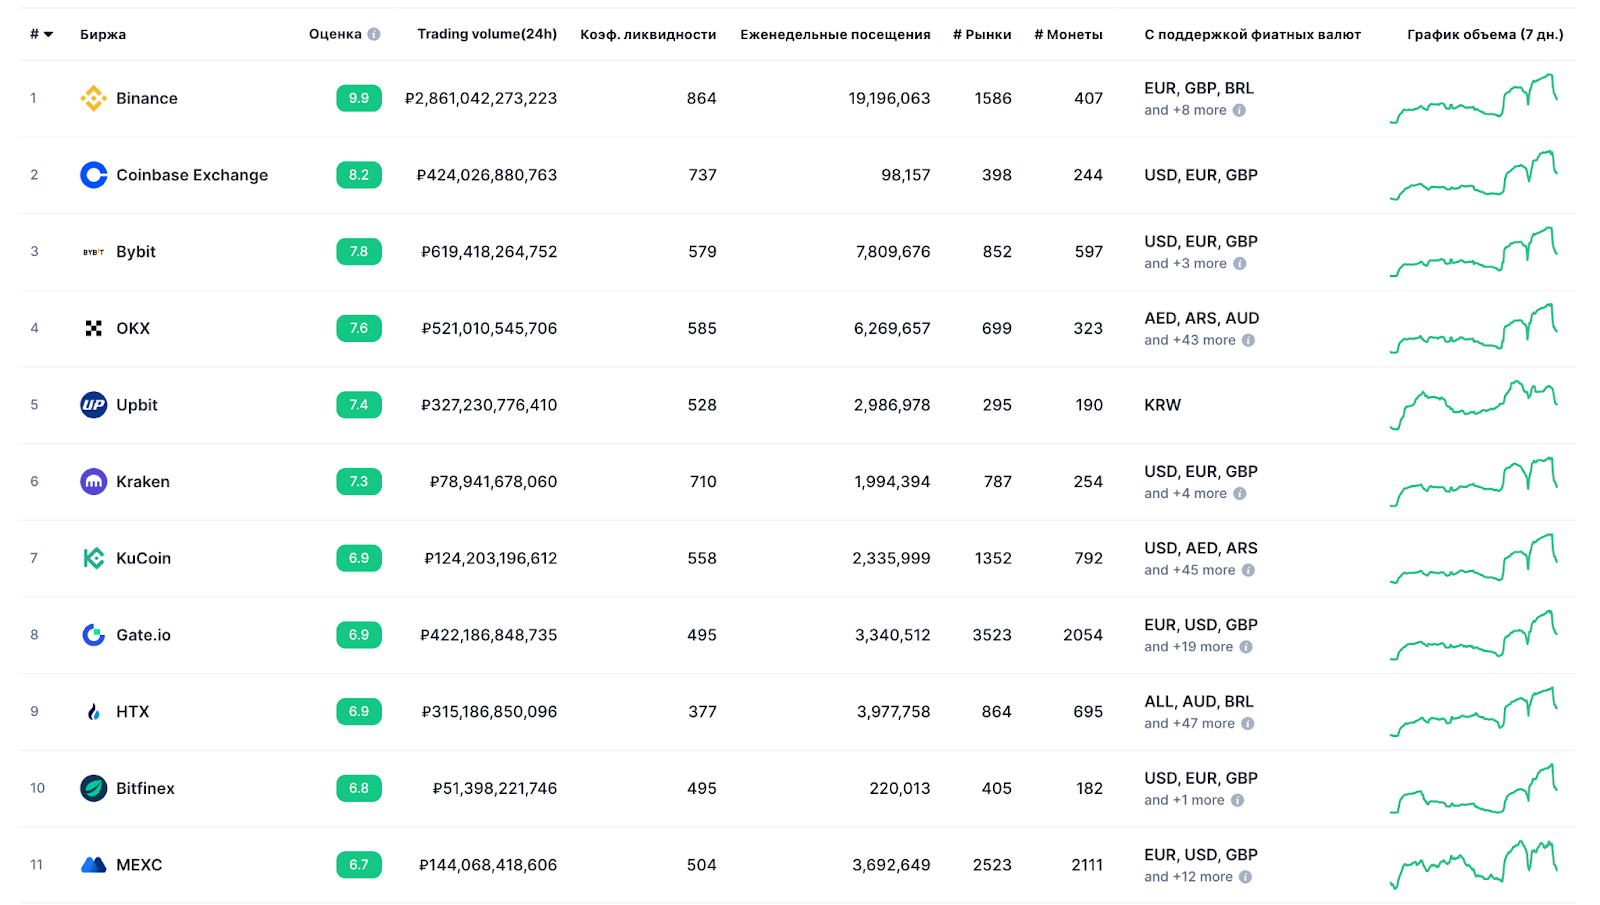This screenshot has width=1600, height=905.
Task: Click Binance score badge 9.9
Action: coord(359,98)
